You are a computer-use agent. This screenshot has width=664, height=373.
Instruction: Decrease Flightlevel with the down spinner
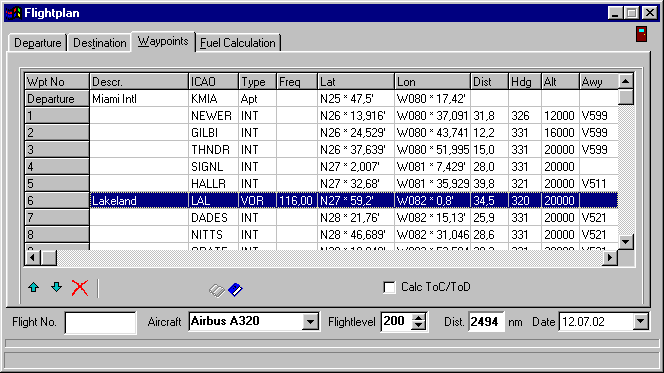[x=418, y=326]
